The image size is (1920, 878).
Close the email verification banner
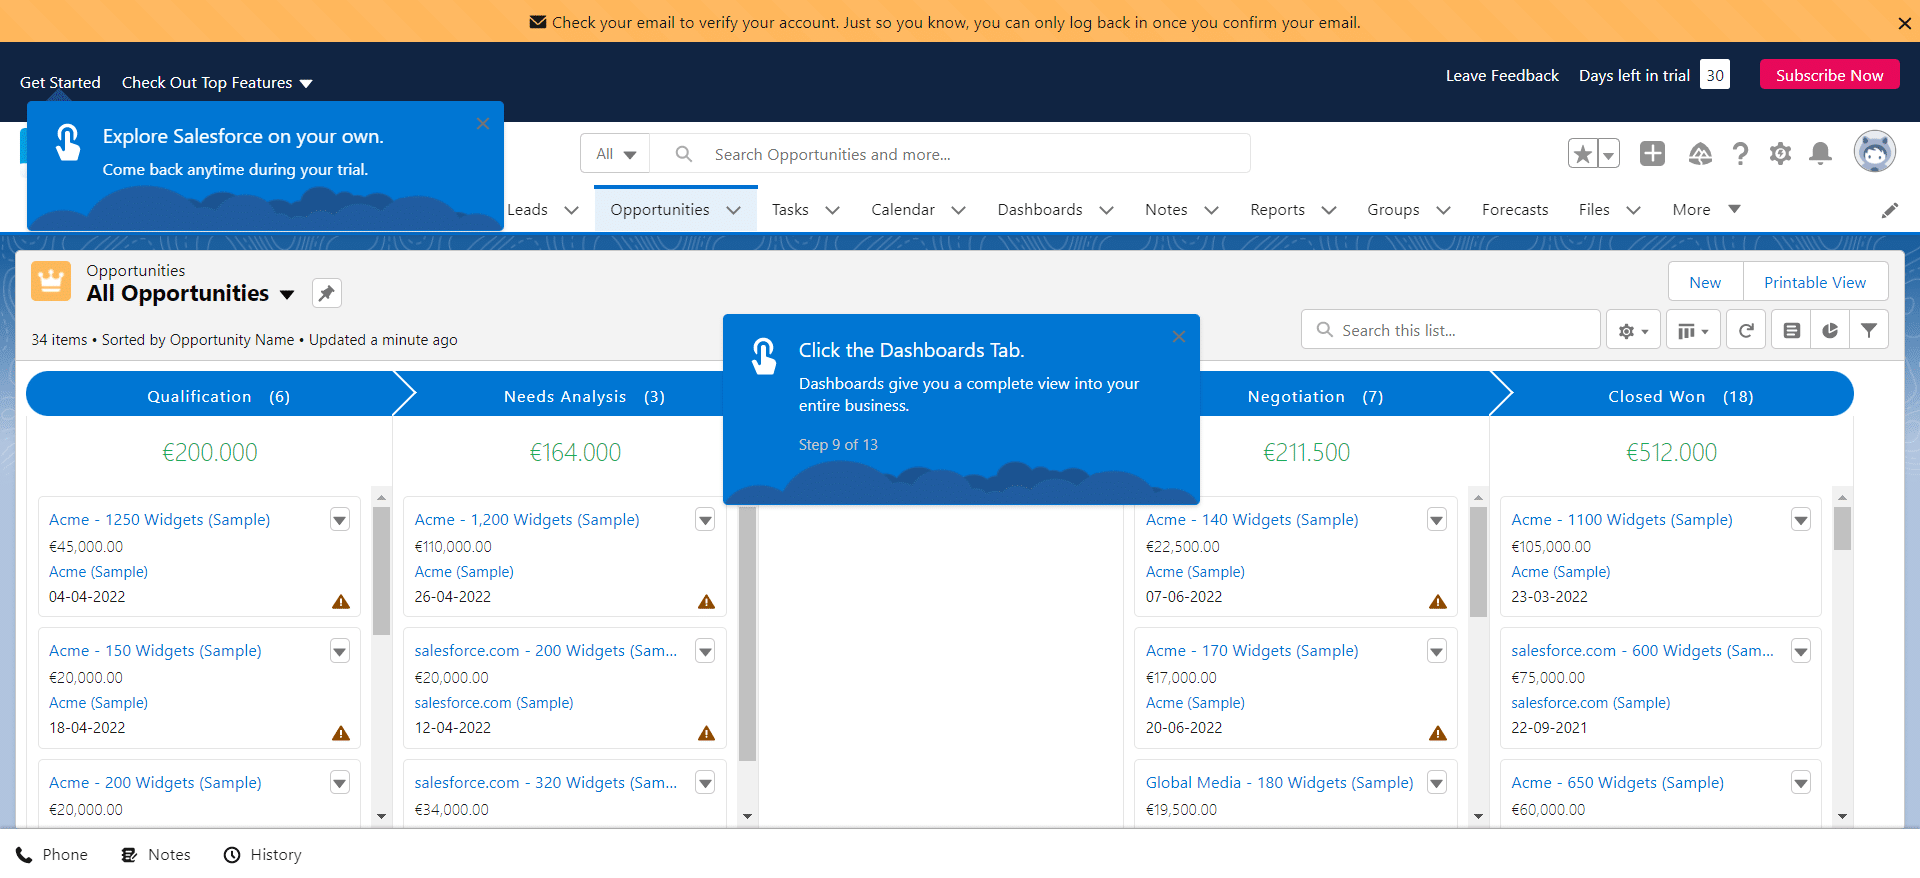pyautogui.click(x=1904, y=23)
